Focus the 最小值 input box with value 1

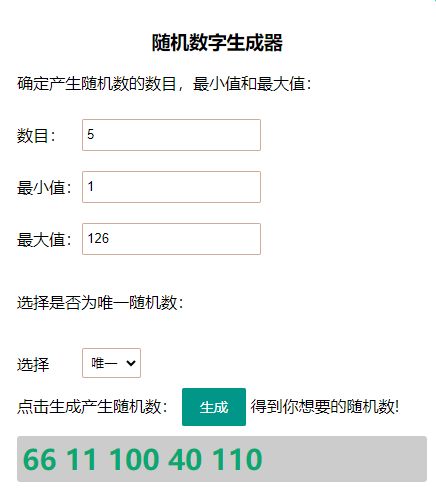(x=171, y=187)
